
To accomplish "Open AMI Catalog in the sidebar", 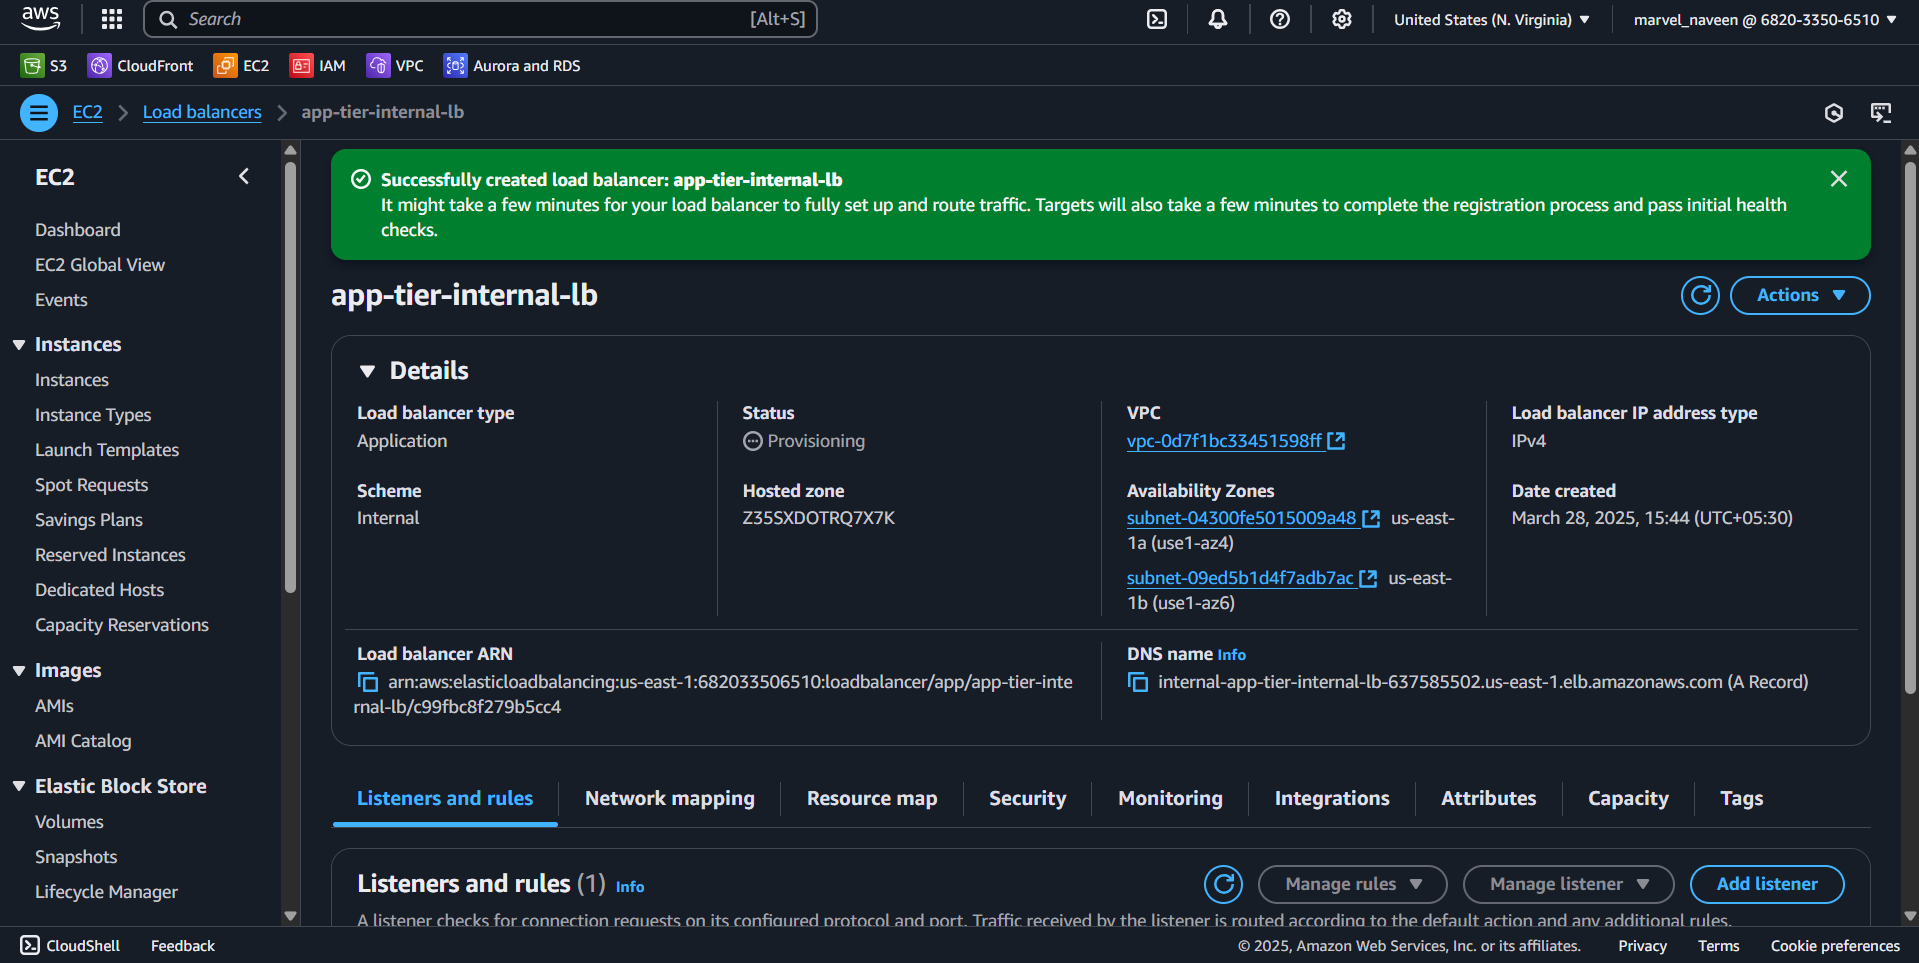I will [x=83, y=741].
